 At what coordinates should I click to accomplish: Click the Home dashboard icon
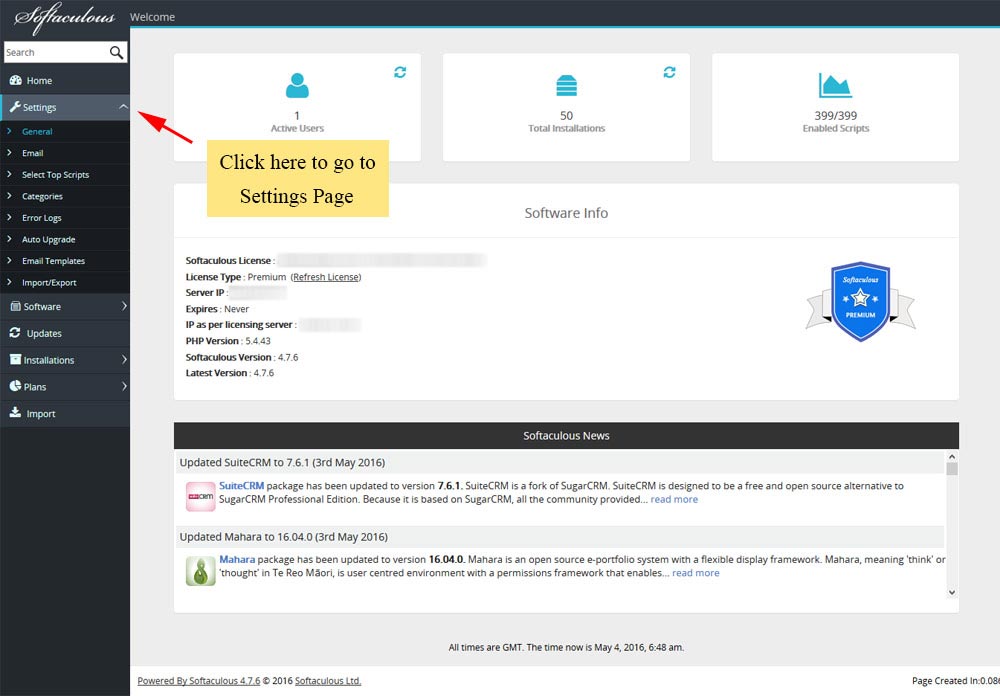(15, 80)
